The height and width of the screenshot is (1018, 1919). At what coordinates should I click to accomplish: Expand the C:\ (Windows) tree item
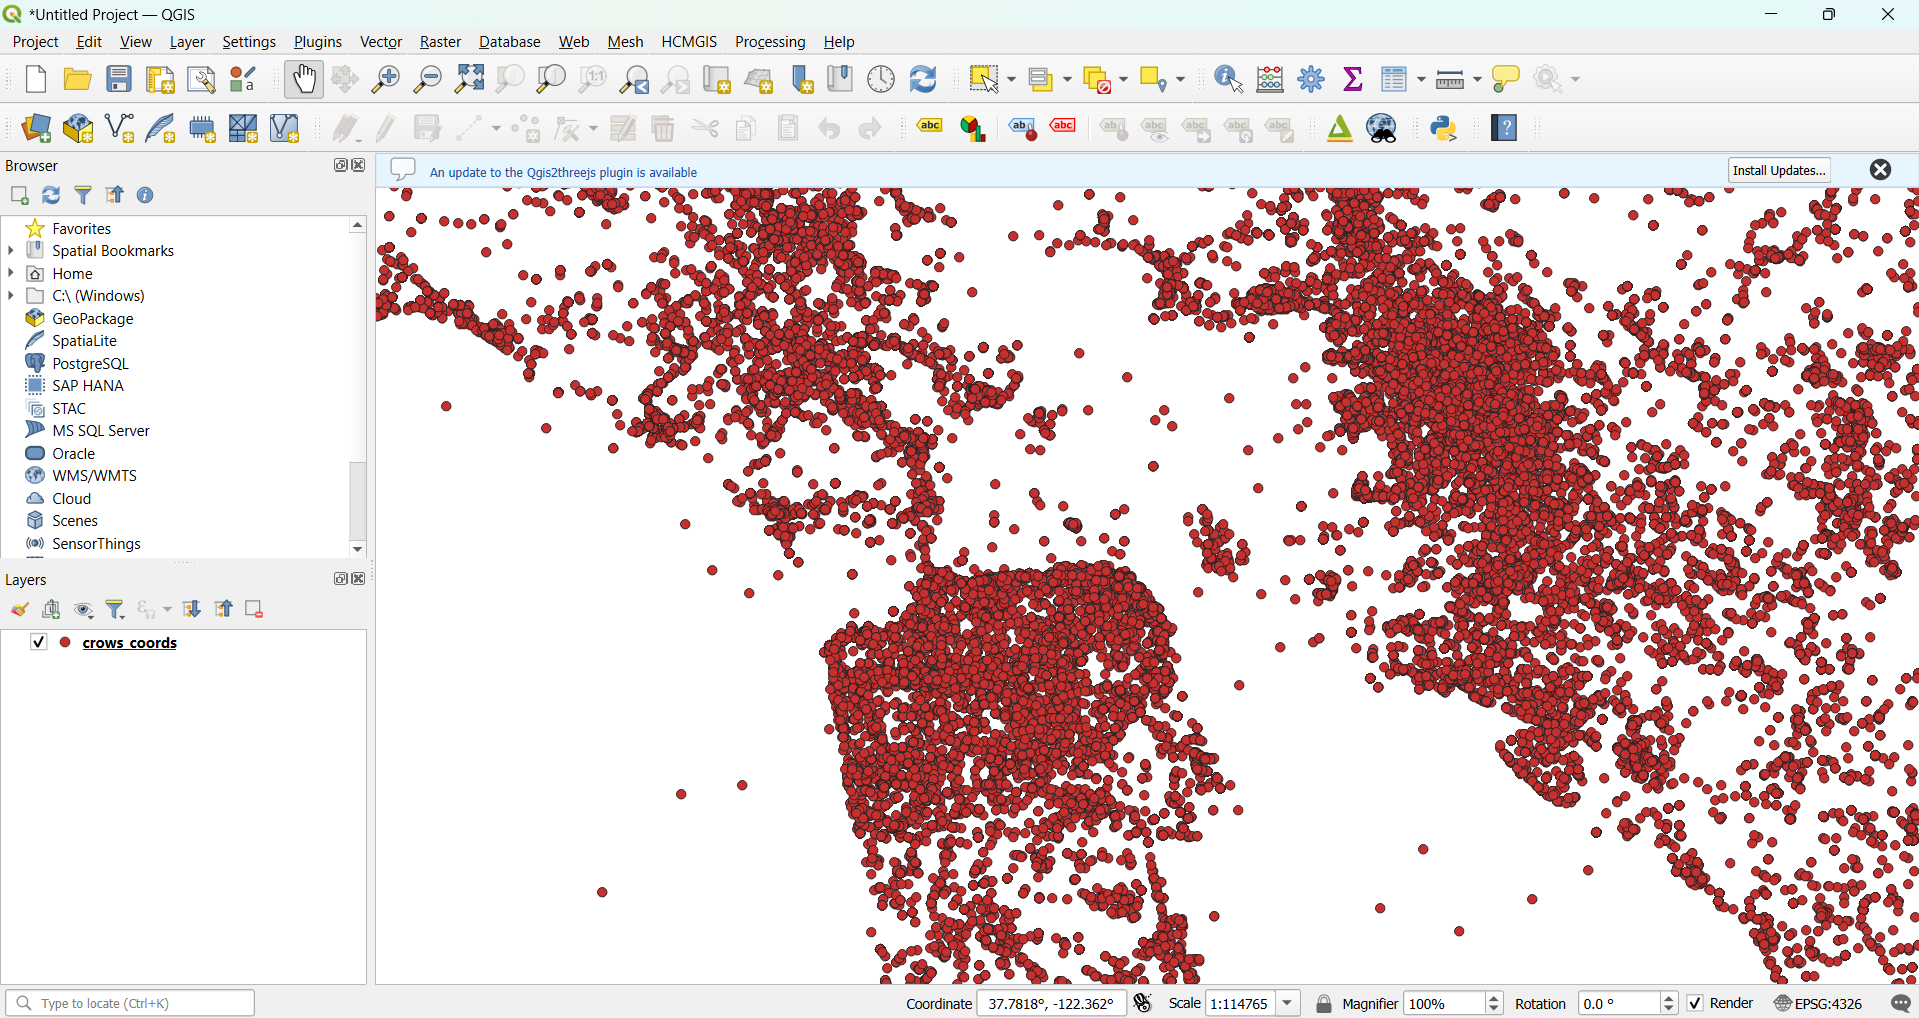(11, 296)
